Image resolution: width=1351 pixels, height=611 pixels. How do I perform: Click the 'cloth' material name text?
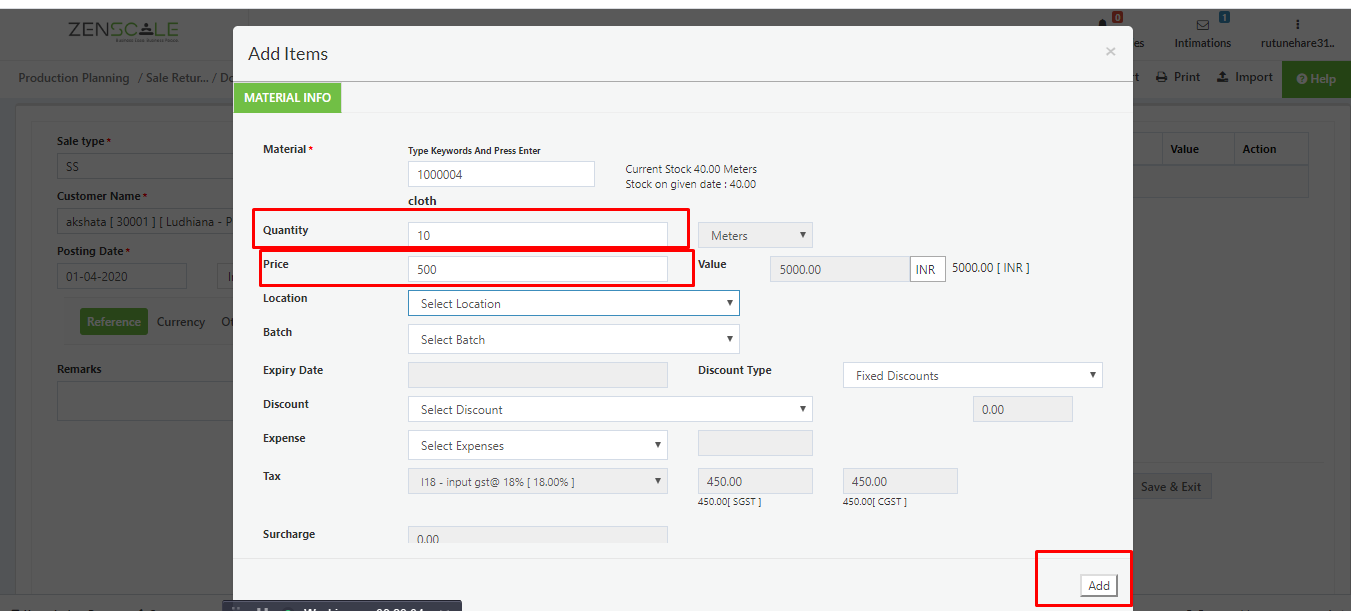tap(422, 201)
